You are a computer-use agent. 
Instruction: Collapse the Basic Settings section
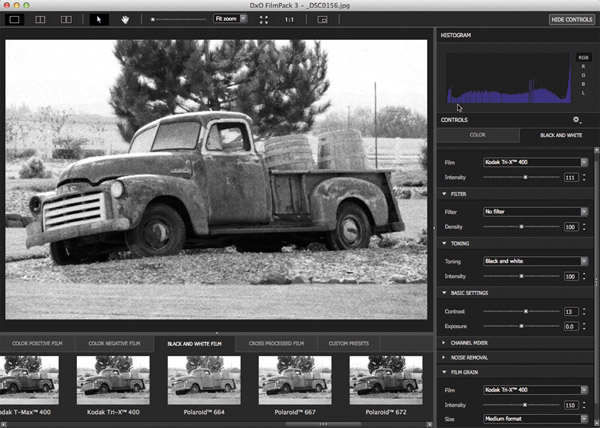coord(444,293)
